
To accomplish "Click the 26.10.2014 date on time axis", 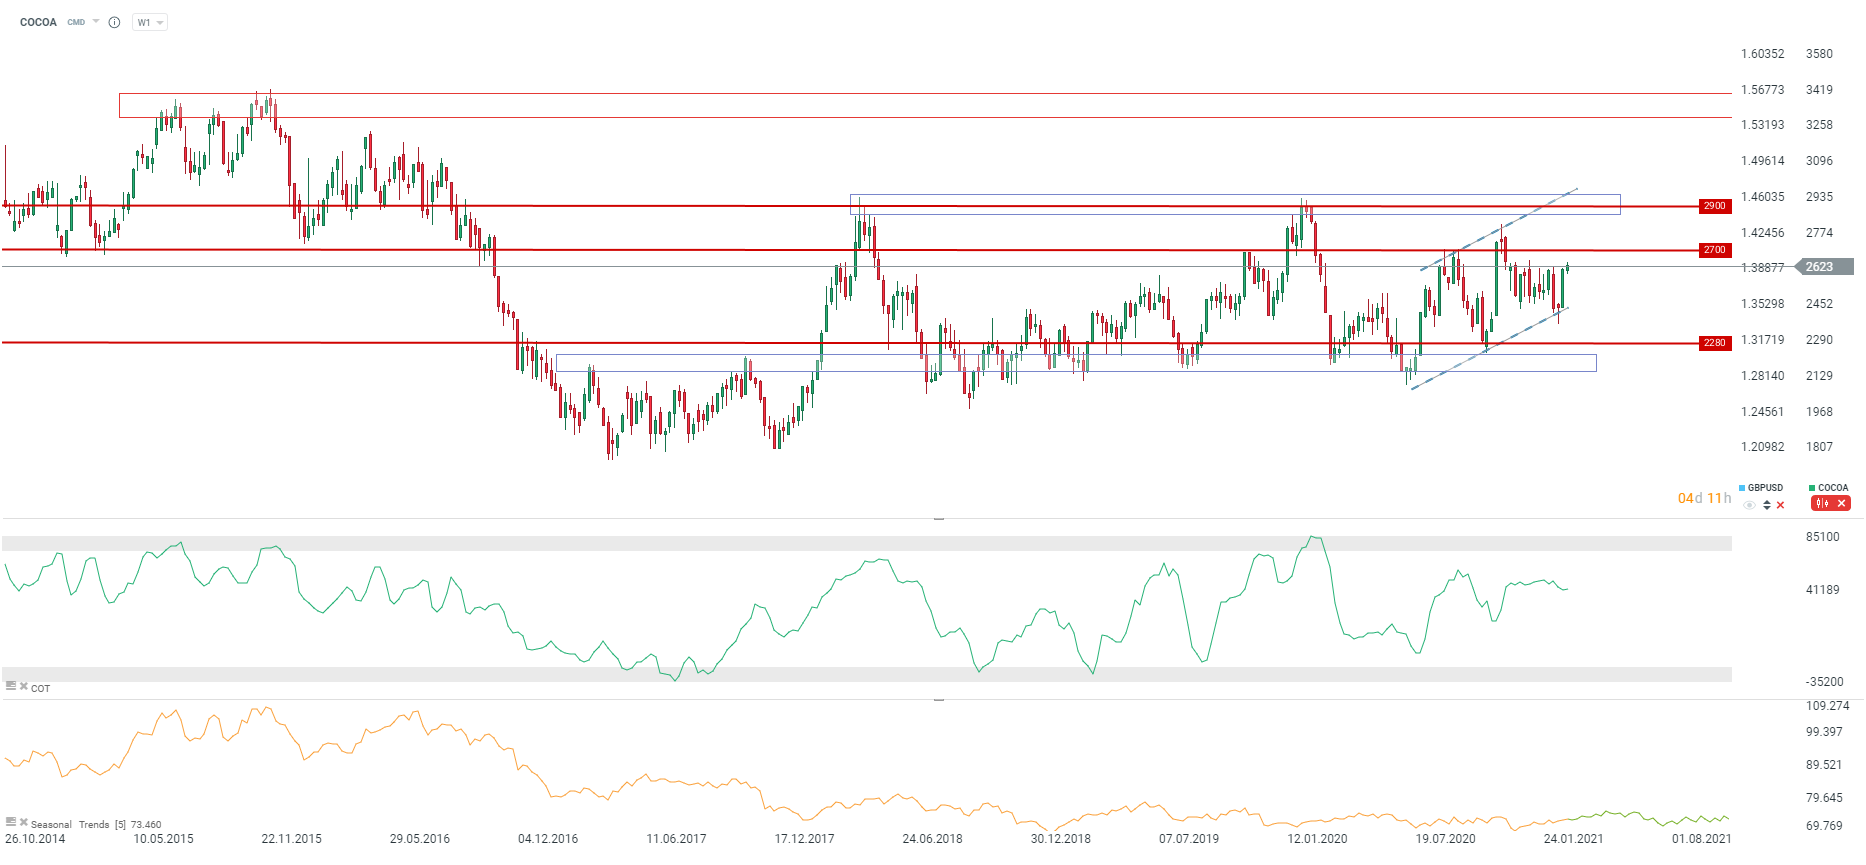I will (35, 839).
